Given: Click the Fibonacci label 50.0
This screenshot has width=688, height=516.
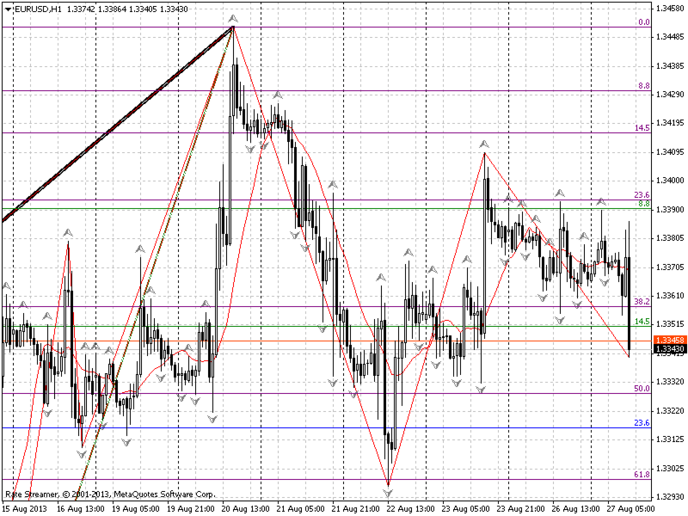Looking at the screenshot, I should click(x=642, y=388).
